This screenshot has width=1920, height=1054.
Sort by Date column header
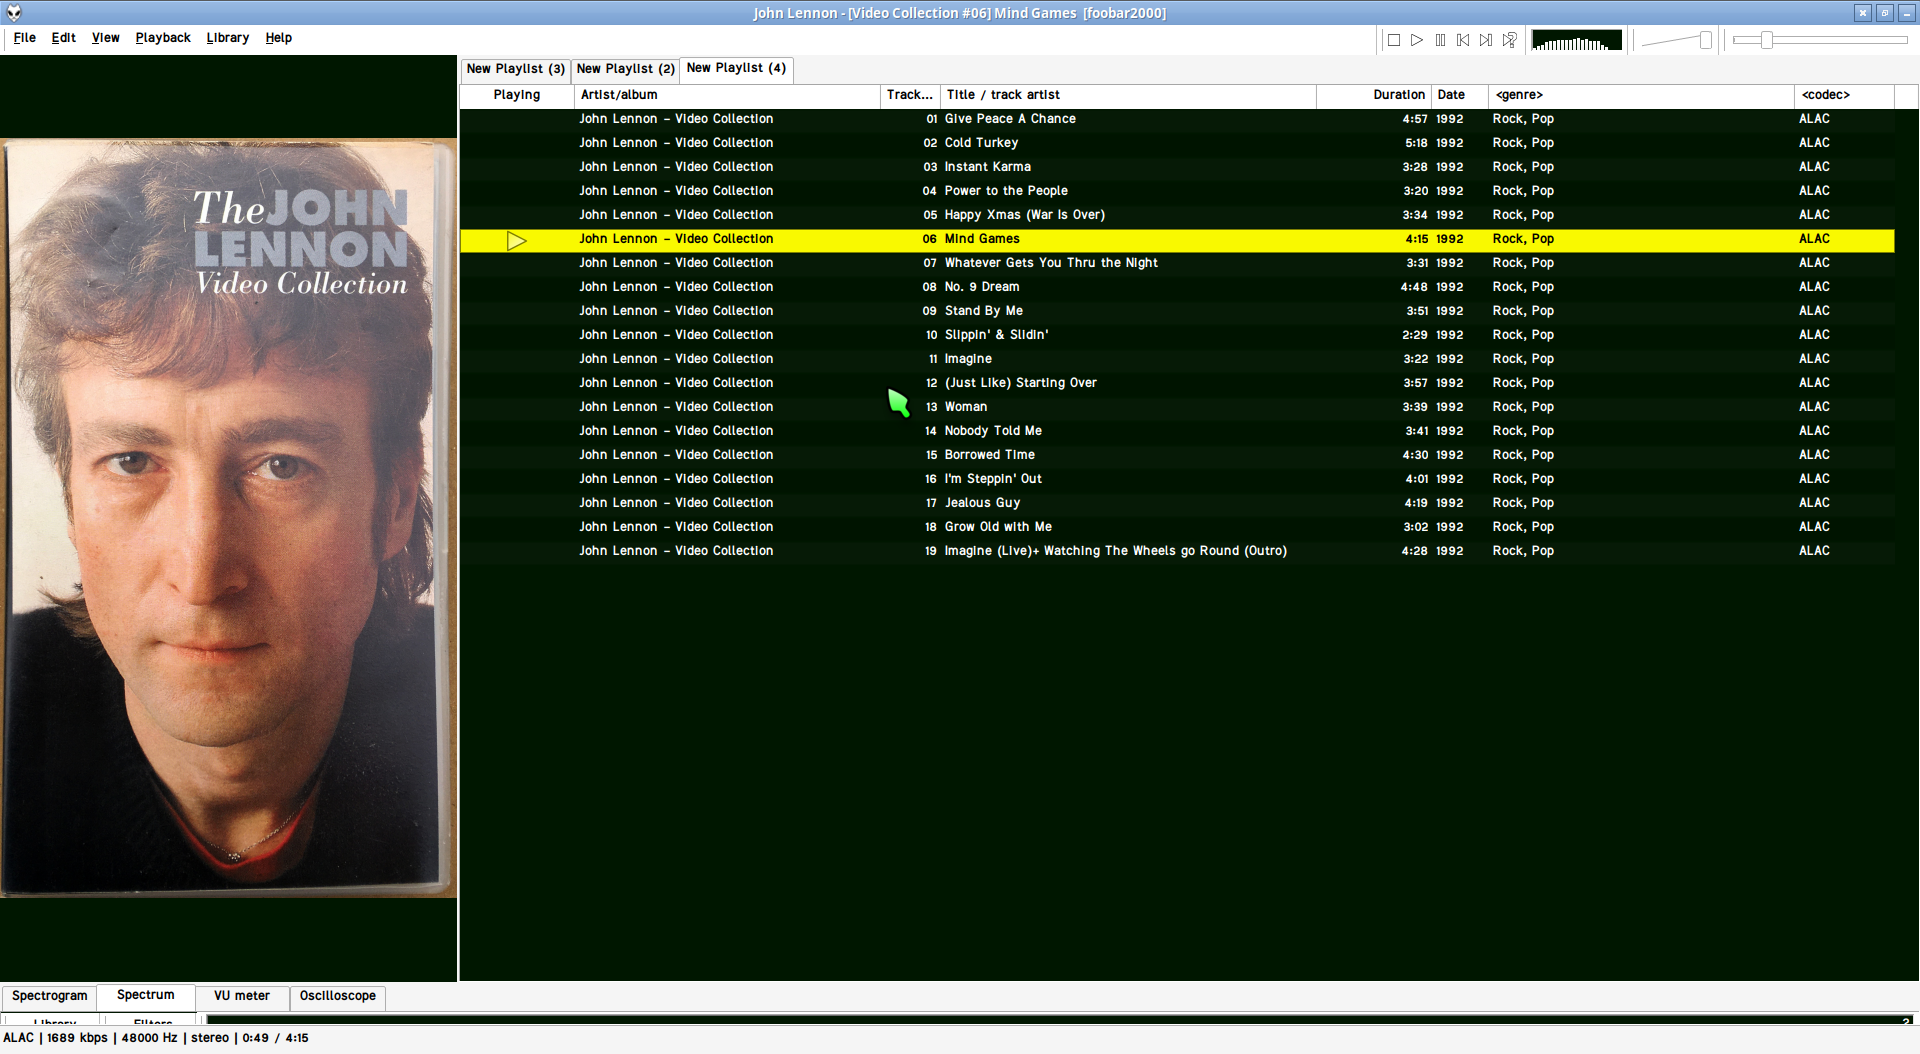tap(1460, 95)
